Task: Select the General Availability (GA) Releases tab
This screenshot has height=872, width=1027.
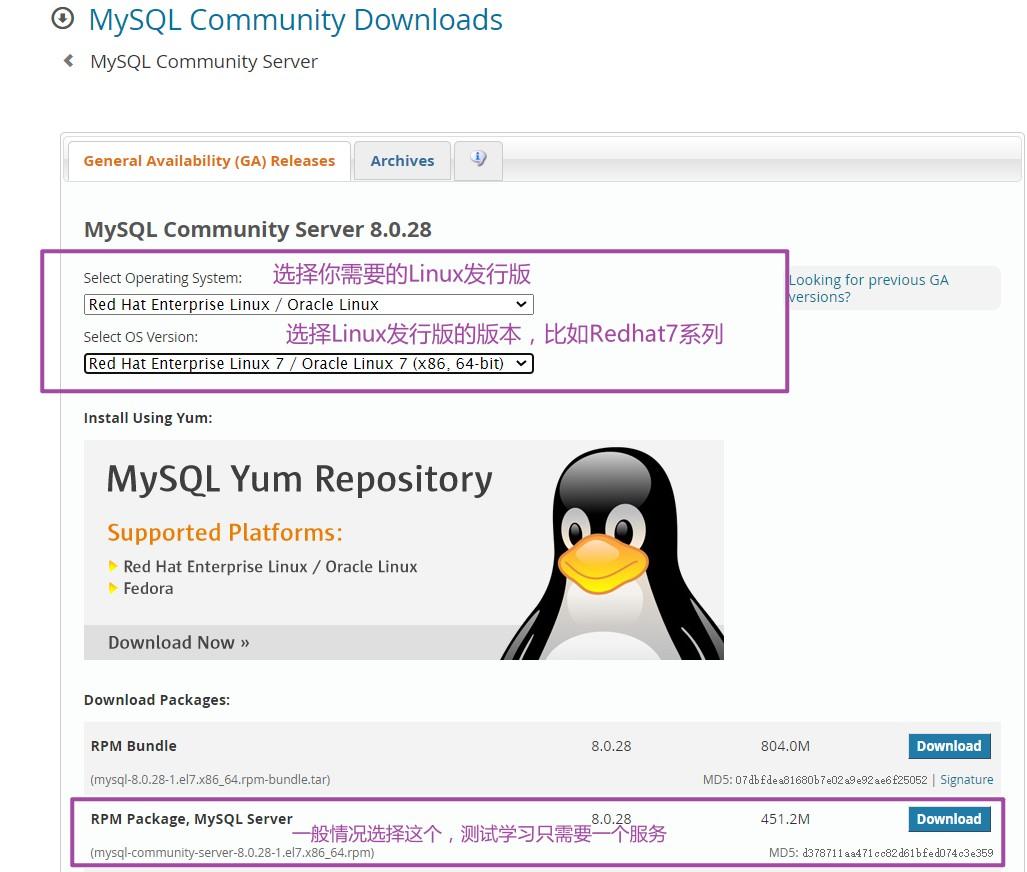Action: [x=209, y=160]
